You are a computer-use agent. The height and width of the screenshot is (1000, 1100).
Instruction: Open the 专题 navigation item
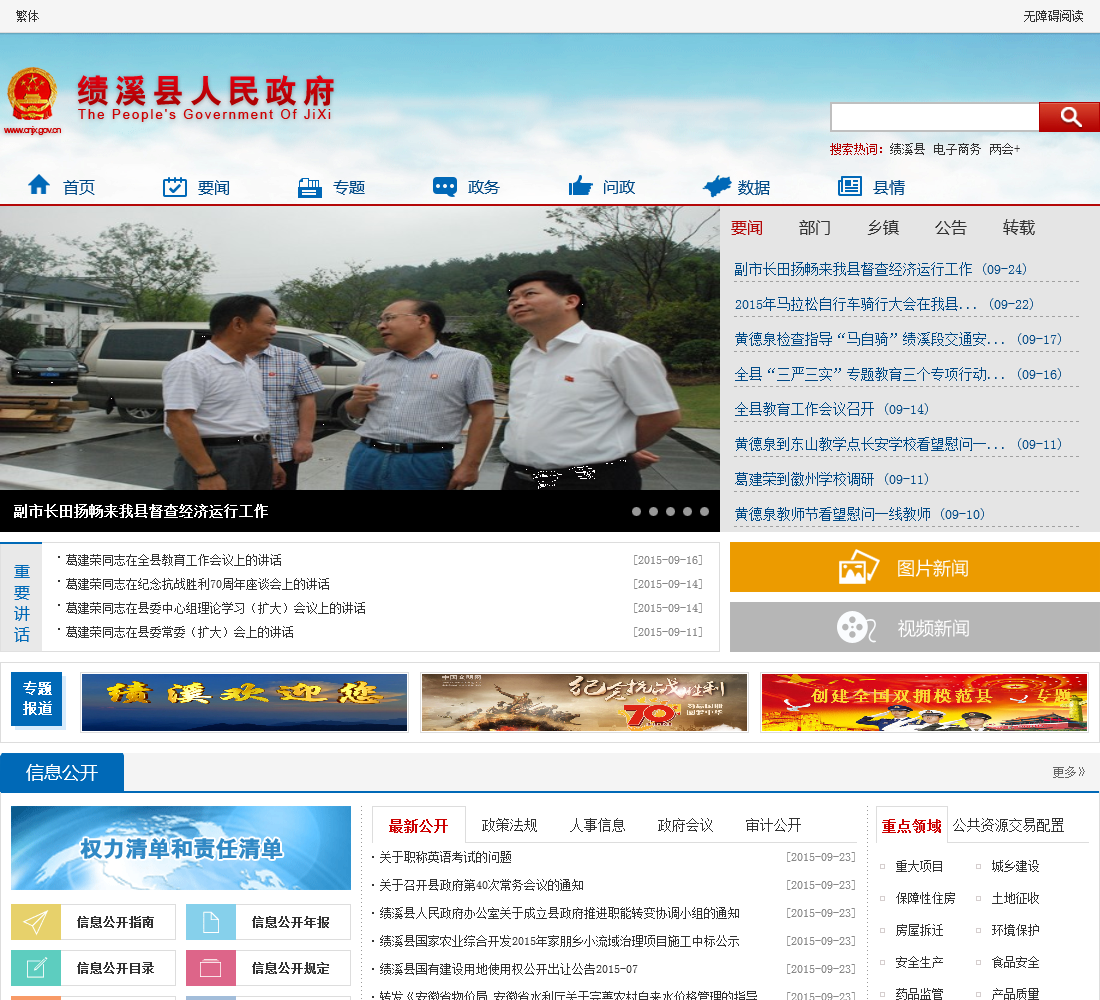pyautogui.click(x=349, y=187)
